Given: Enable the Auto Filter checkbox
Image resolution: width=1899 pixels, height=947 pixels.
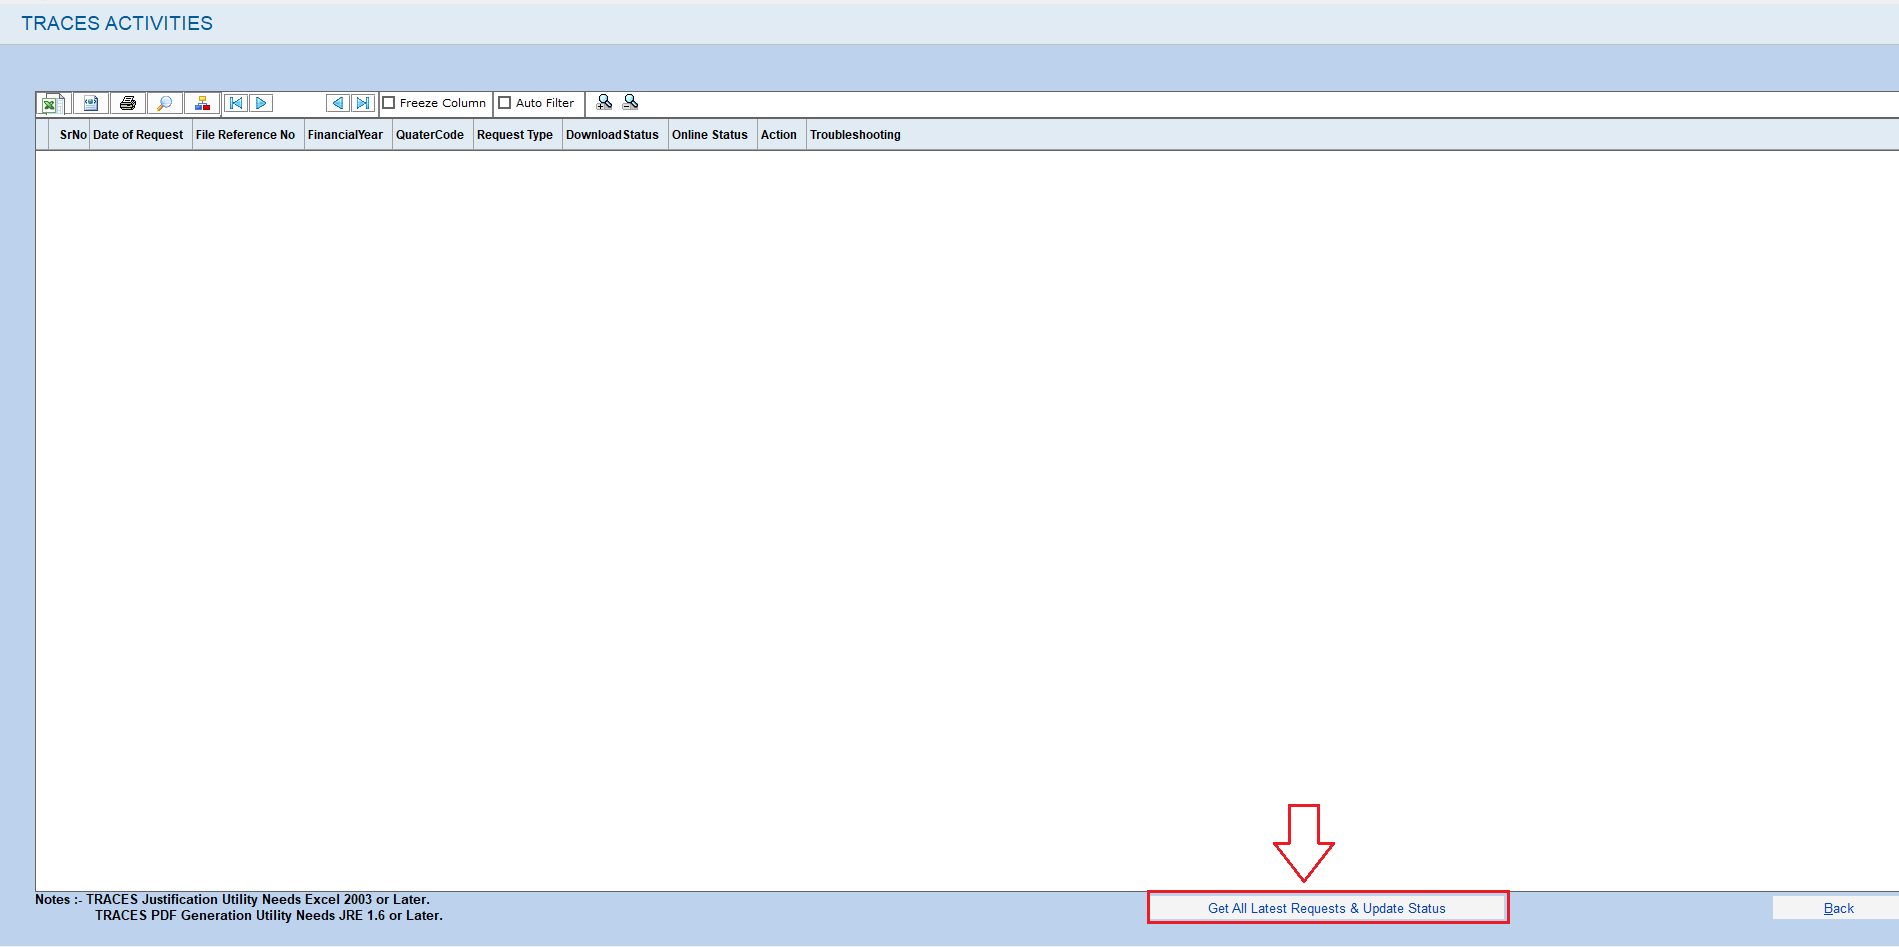Looking at the screenshot, I should 505,103.
